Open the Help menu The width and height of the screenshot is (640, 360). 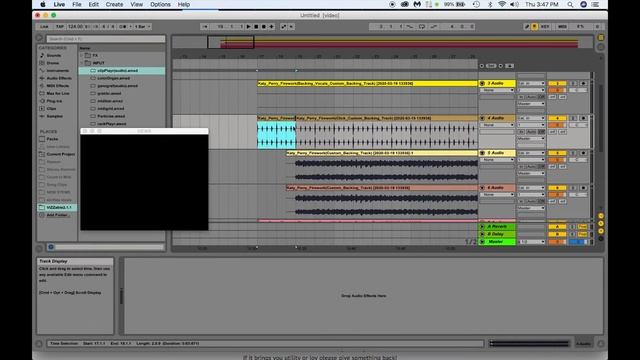click(184, 4)
